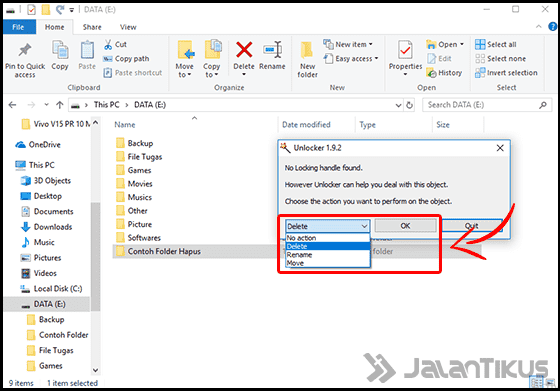Image resolution: width=560 pixels, height=391 pixels.
Task: Sort by the Name column header
Action: [125, 125]
